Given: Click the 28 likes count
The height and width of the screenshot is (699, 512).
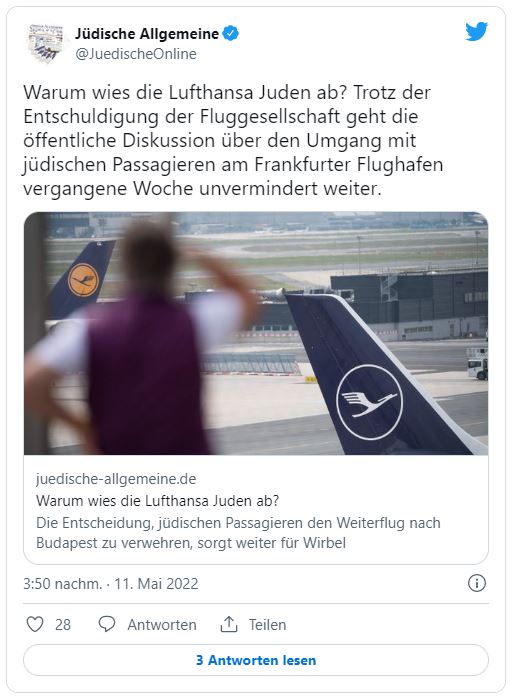Looking at the screenshot, I should (63, 625).
